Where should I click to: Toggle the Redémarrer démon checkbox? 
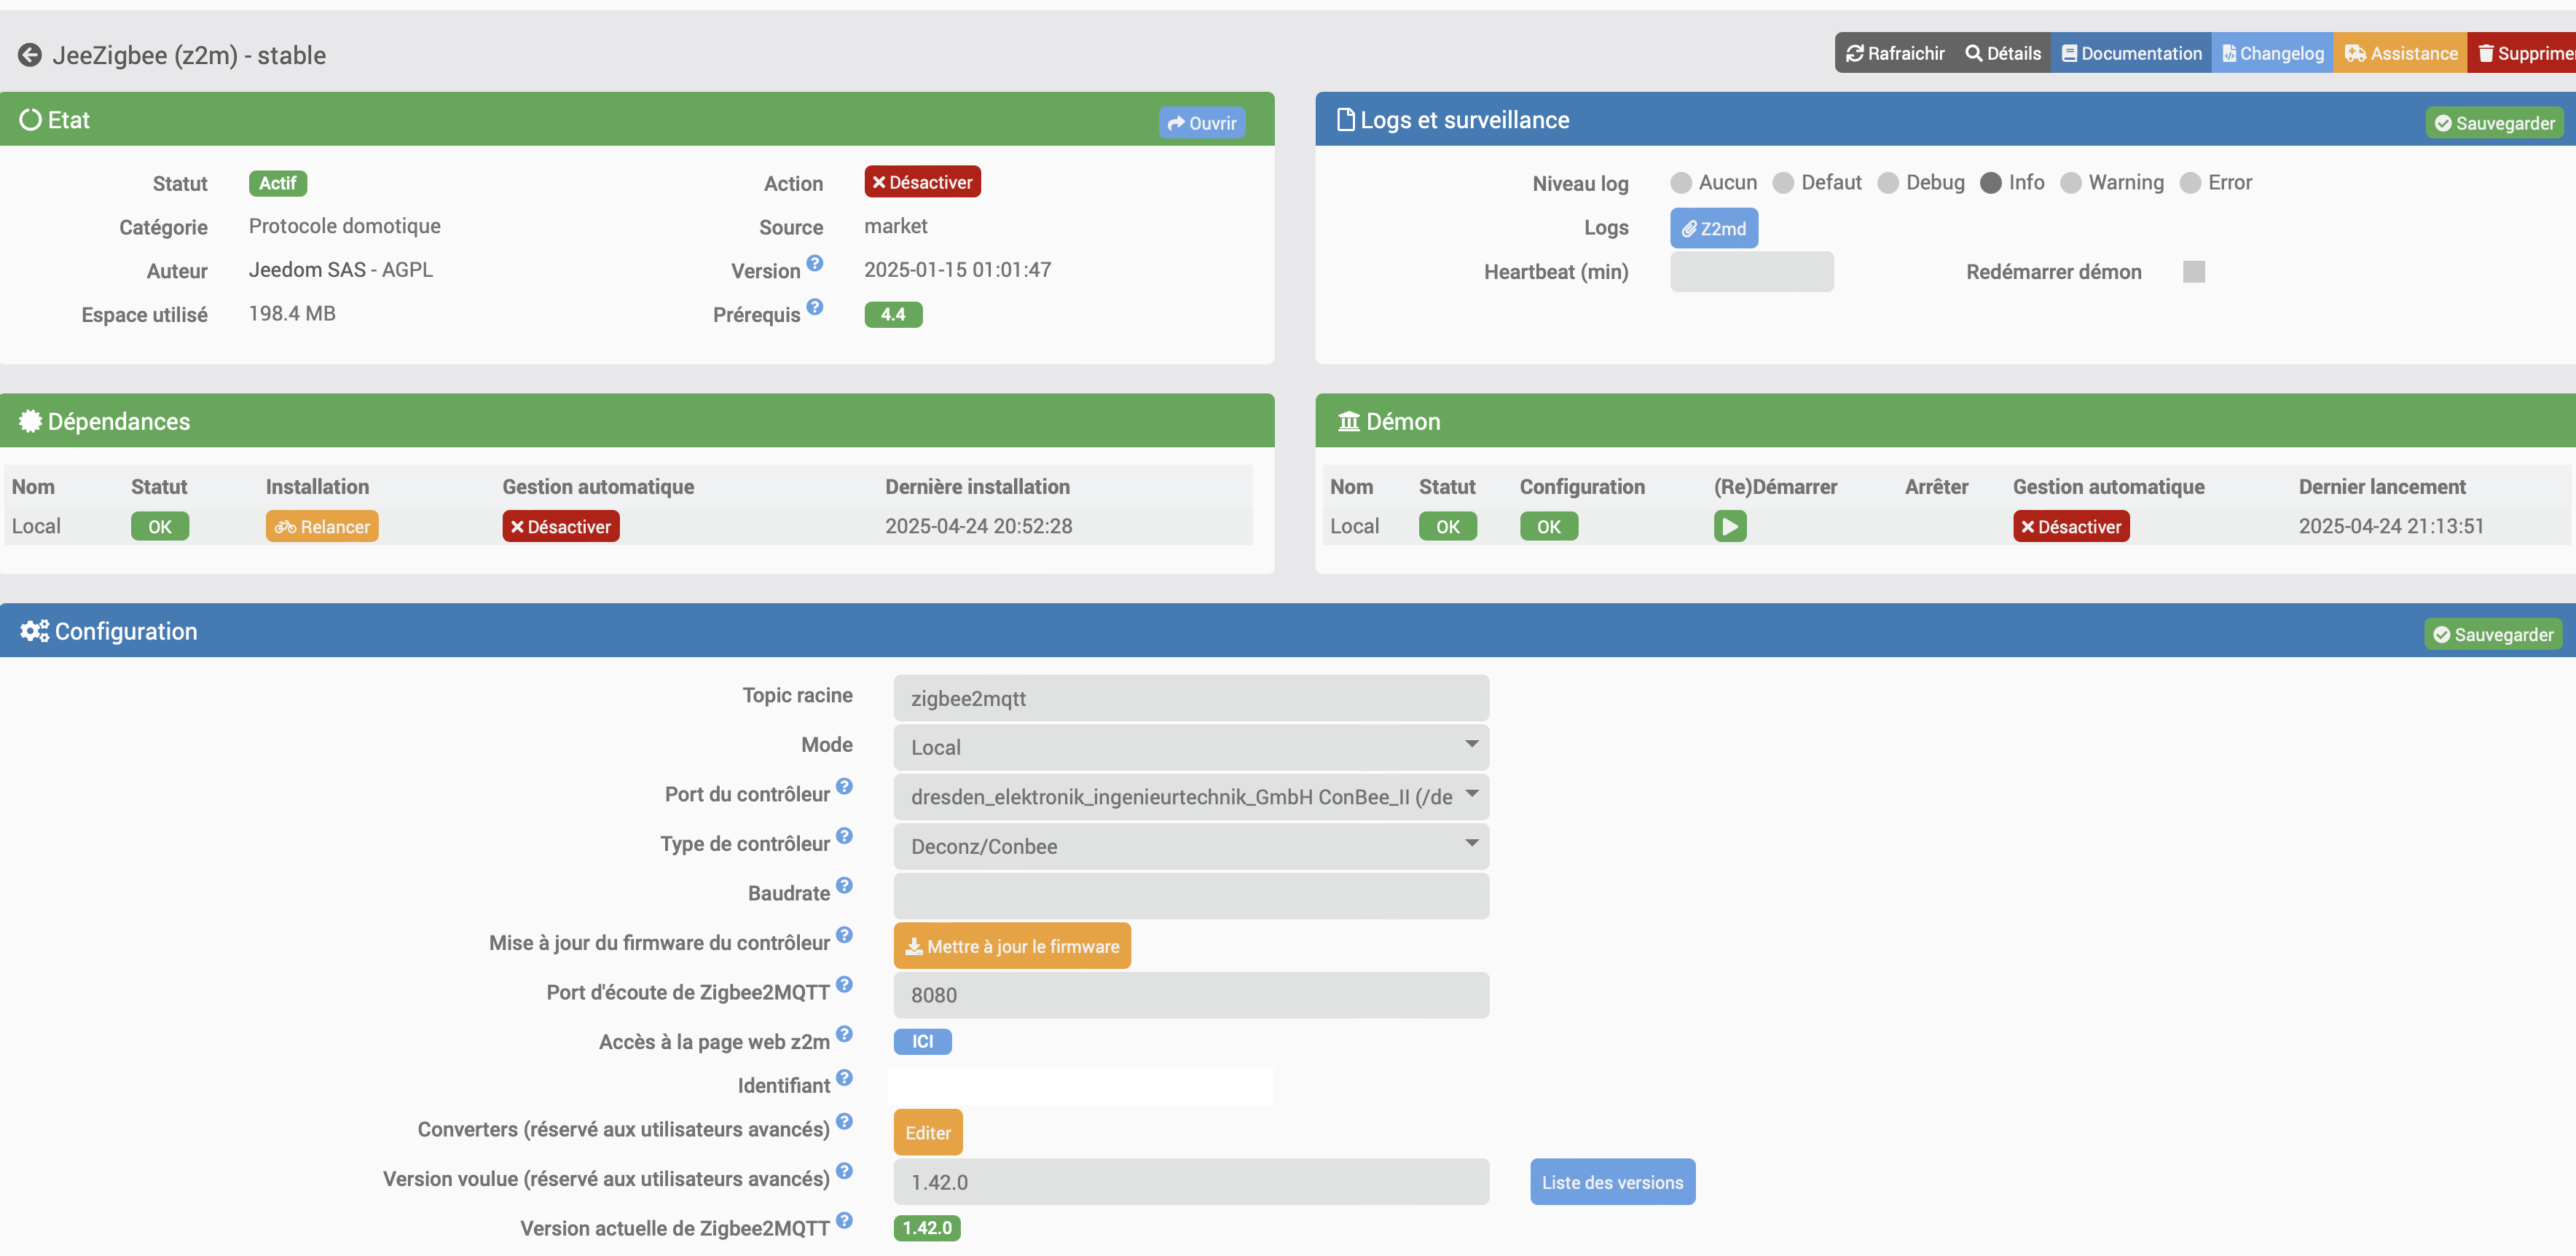[x=2194, y=272]
